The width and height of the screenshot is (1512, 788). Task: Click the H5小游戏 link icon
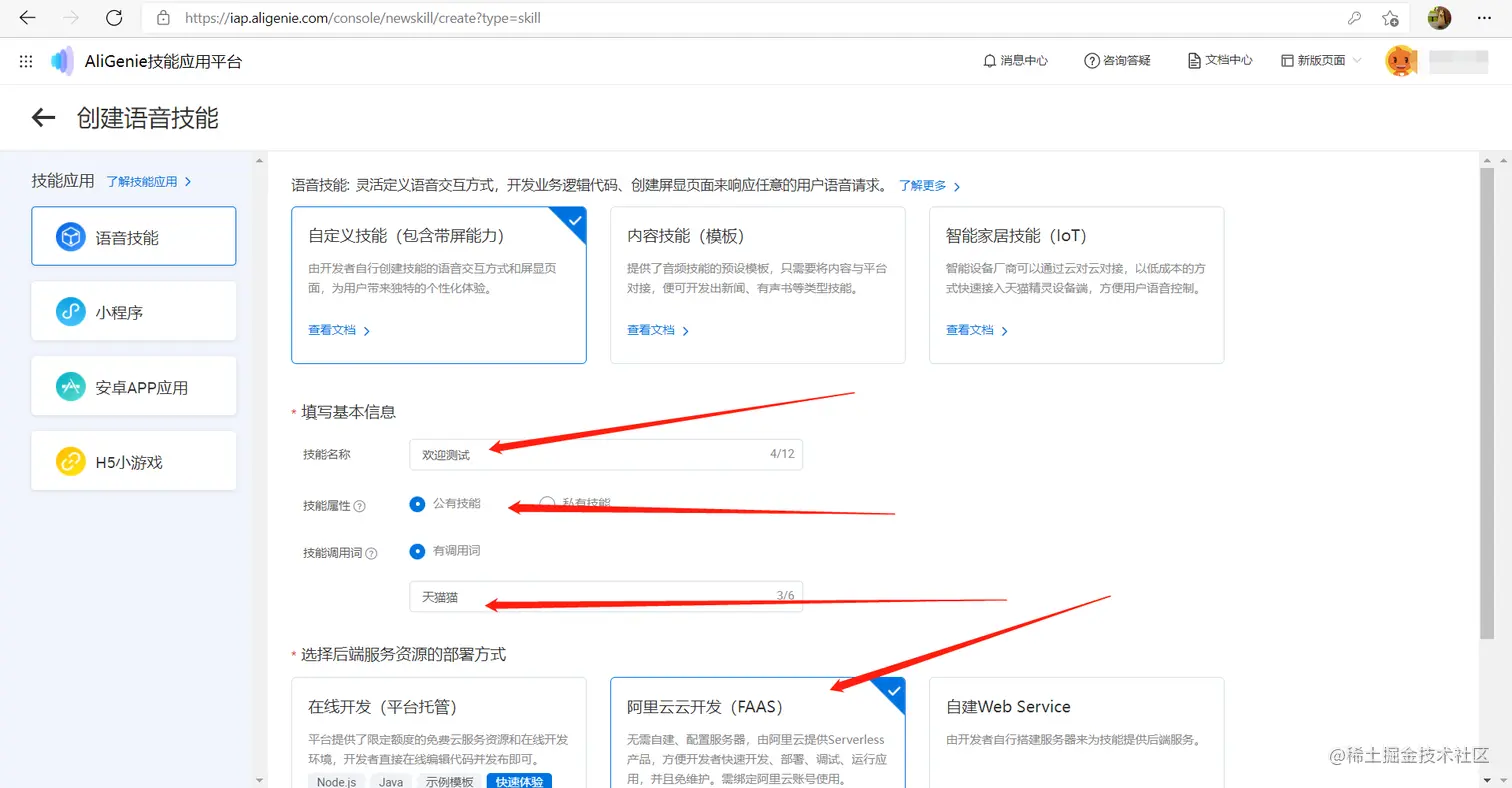[70, 462]
